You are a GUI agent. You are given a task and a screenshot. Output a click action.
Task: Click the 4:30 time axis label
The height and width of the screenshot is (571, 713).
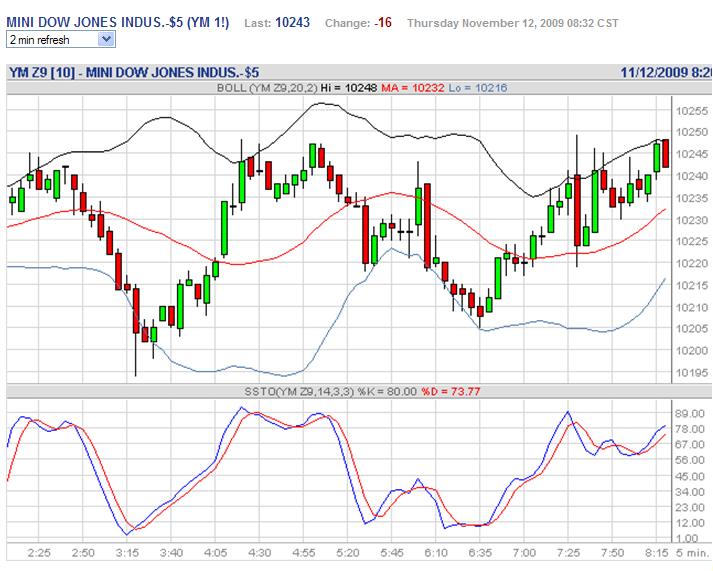[x=259, y=553]
